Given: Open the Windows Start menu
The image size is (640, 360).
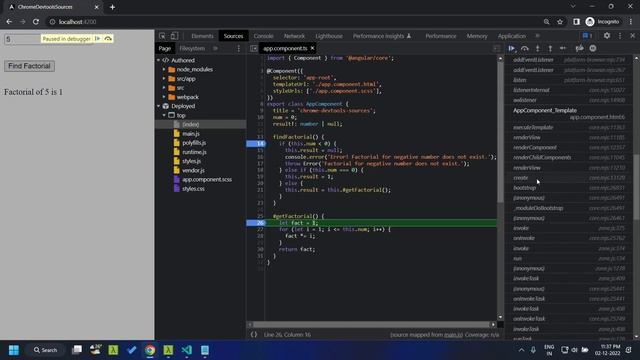Looking at the screenshot, I should point(14,350).
